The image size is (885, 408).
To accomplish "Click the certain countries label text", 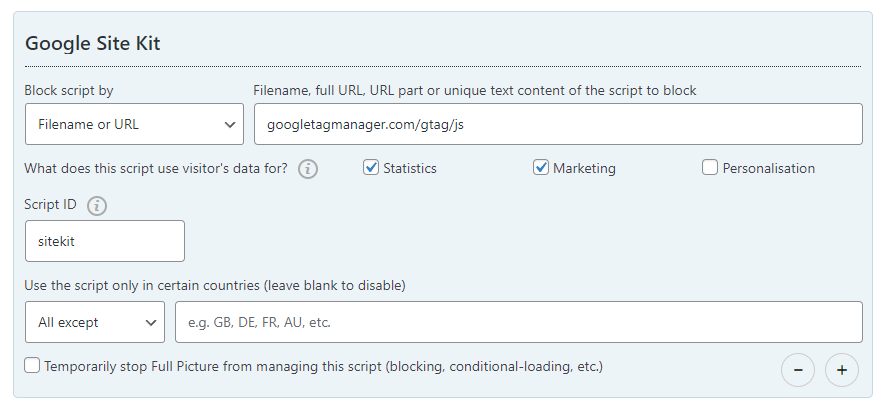I will click(x=215, y=285).
